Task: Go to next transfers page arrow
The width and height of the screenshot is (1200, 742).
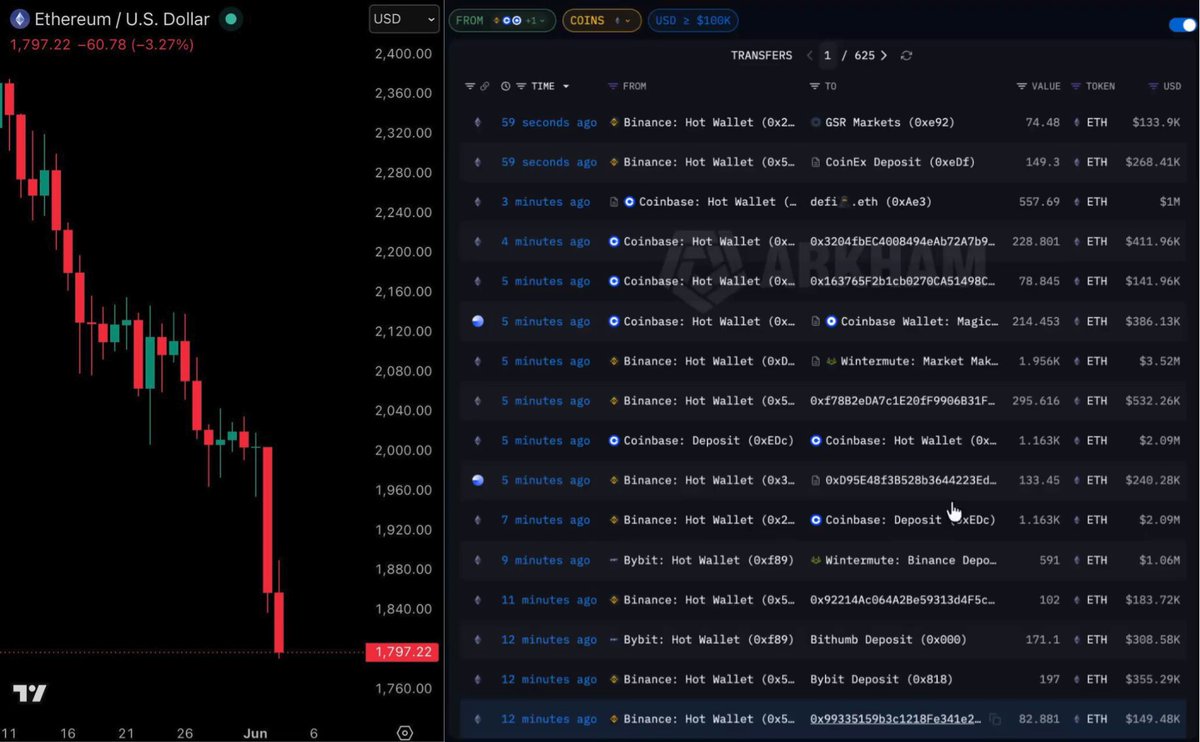Action: [884, 56]
